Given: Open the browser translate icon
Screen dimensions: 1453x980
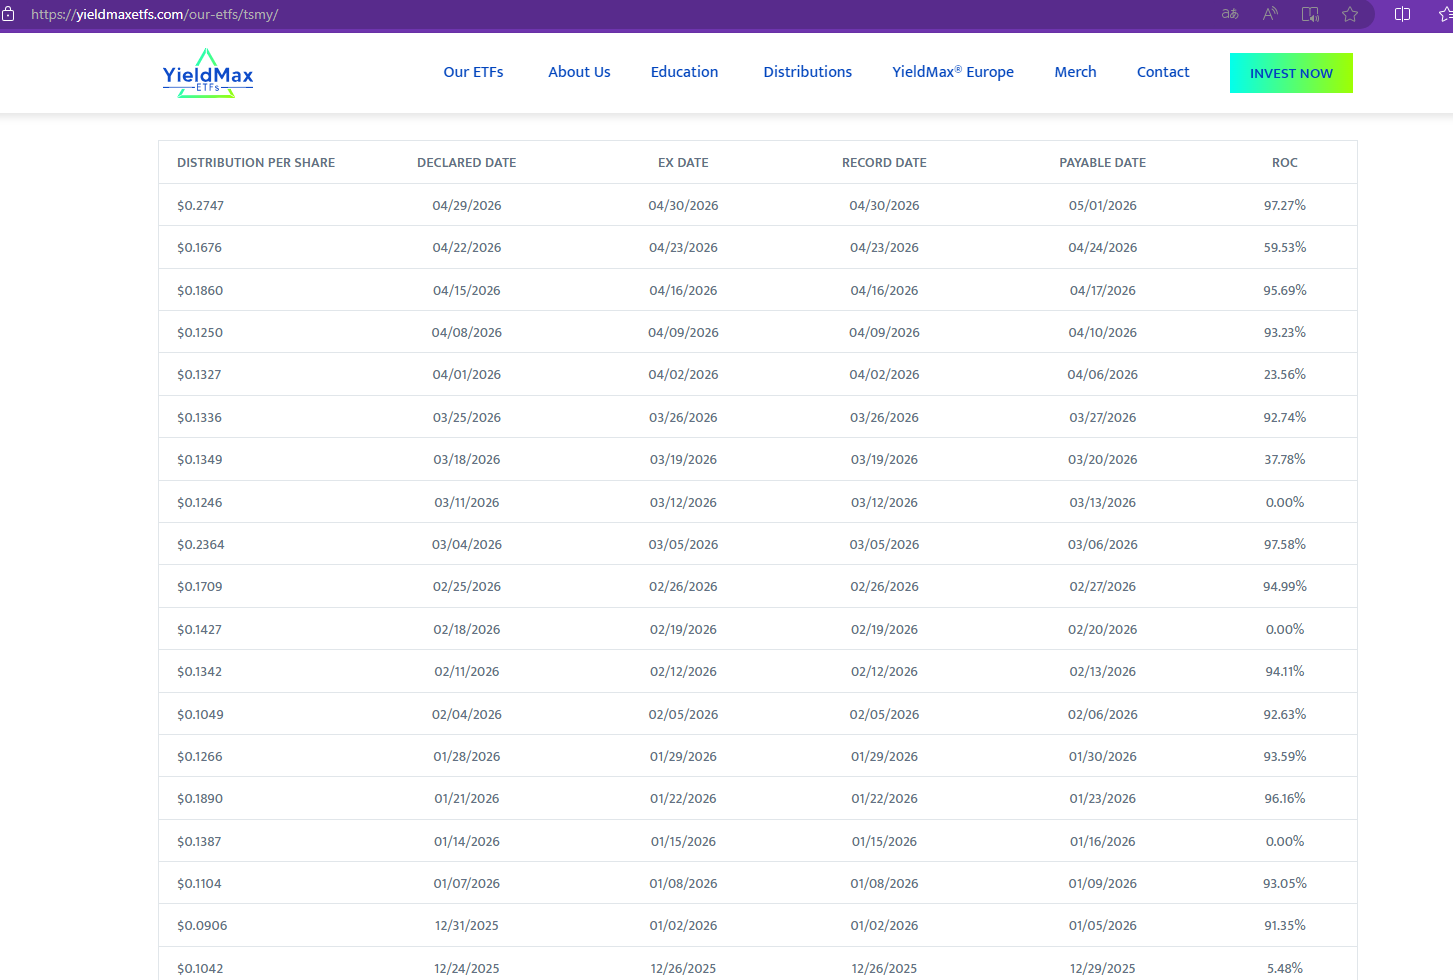Looking at the screenshot, I should [1230, 14].
